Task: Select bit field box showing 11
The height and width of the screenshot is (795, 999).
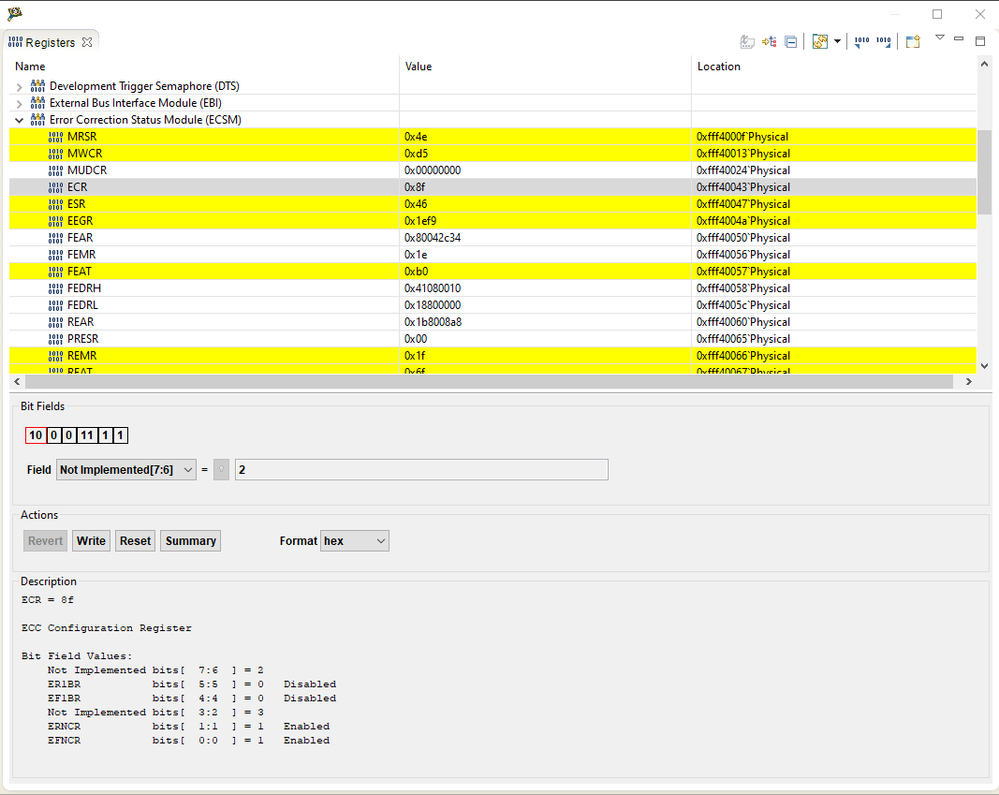Action: click(87, 435)
